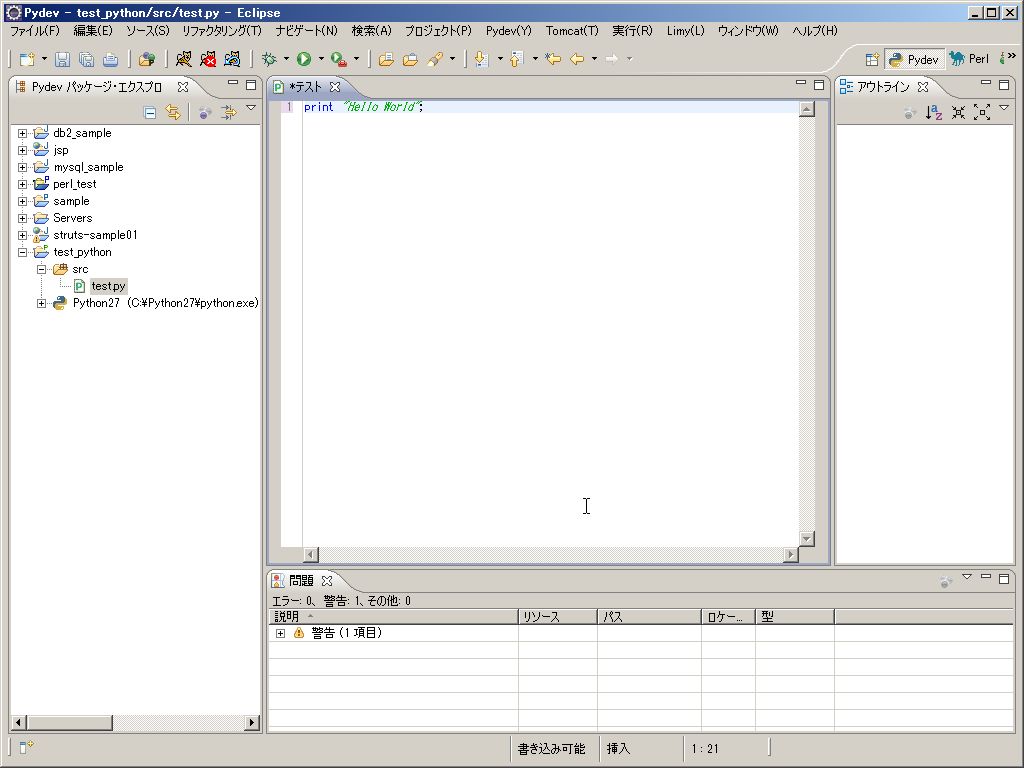Image resolution: width=1024 pixels, height=768 pixels.
Task: Click the Save All toolbar icon
Action: (x=86, y=59)
